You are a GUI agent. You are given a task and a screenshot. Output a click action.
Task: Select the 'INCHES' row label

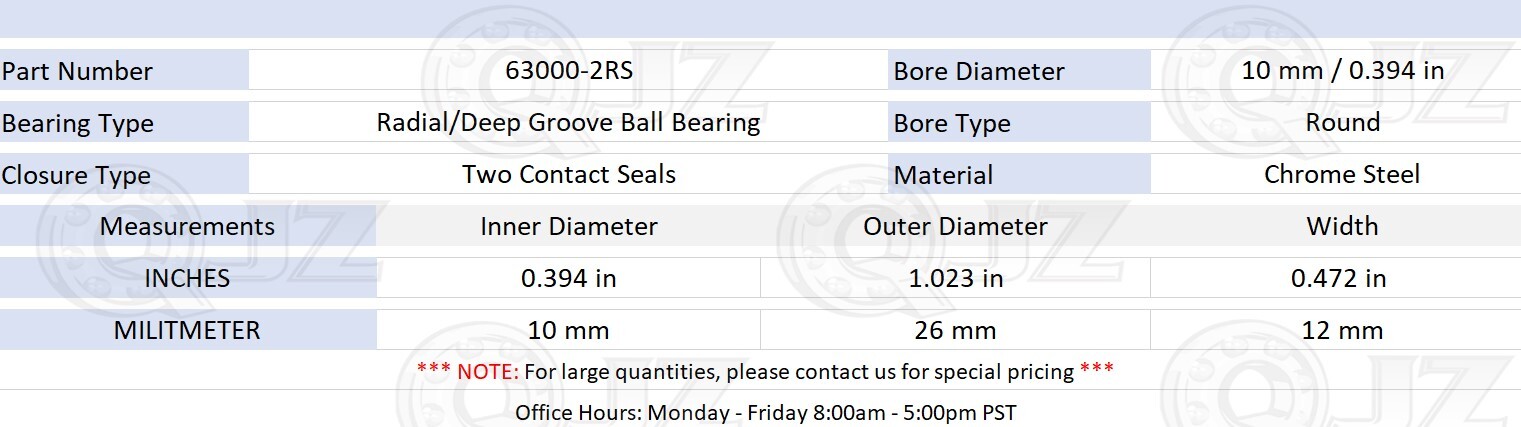pos(188,278)
